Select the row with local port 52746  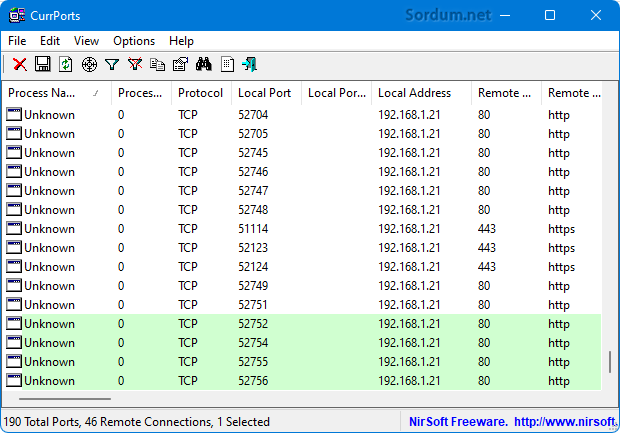click(x=303, y=172)
